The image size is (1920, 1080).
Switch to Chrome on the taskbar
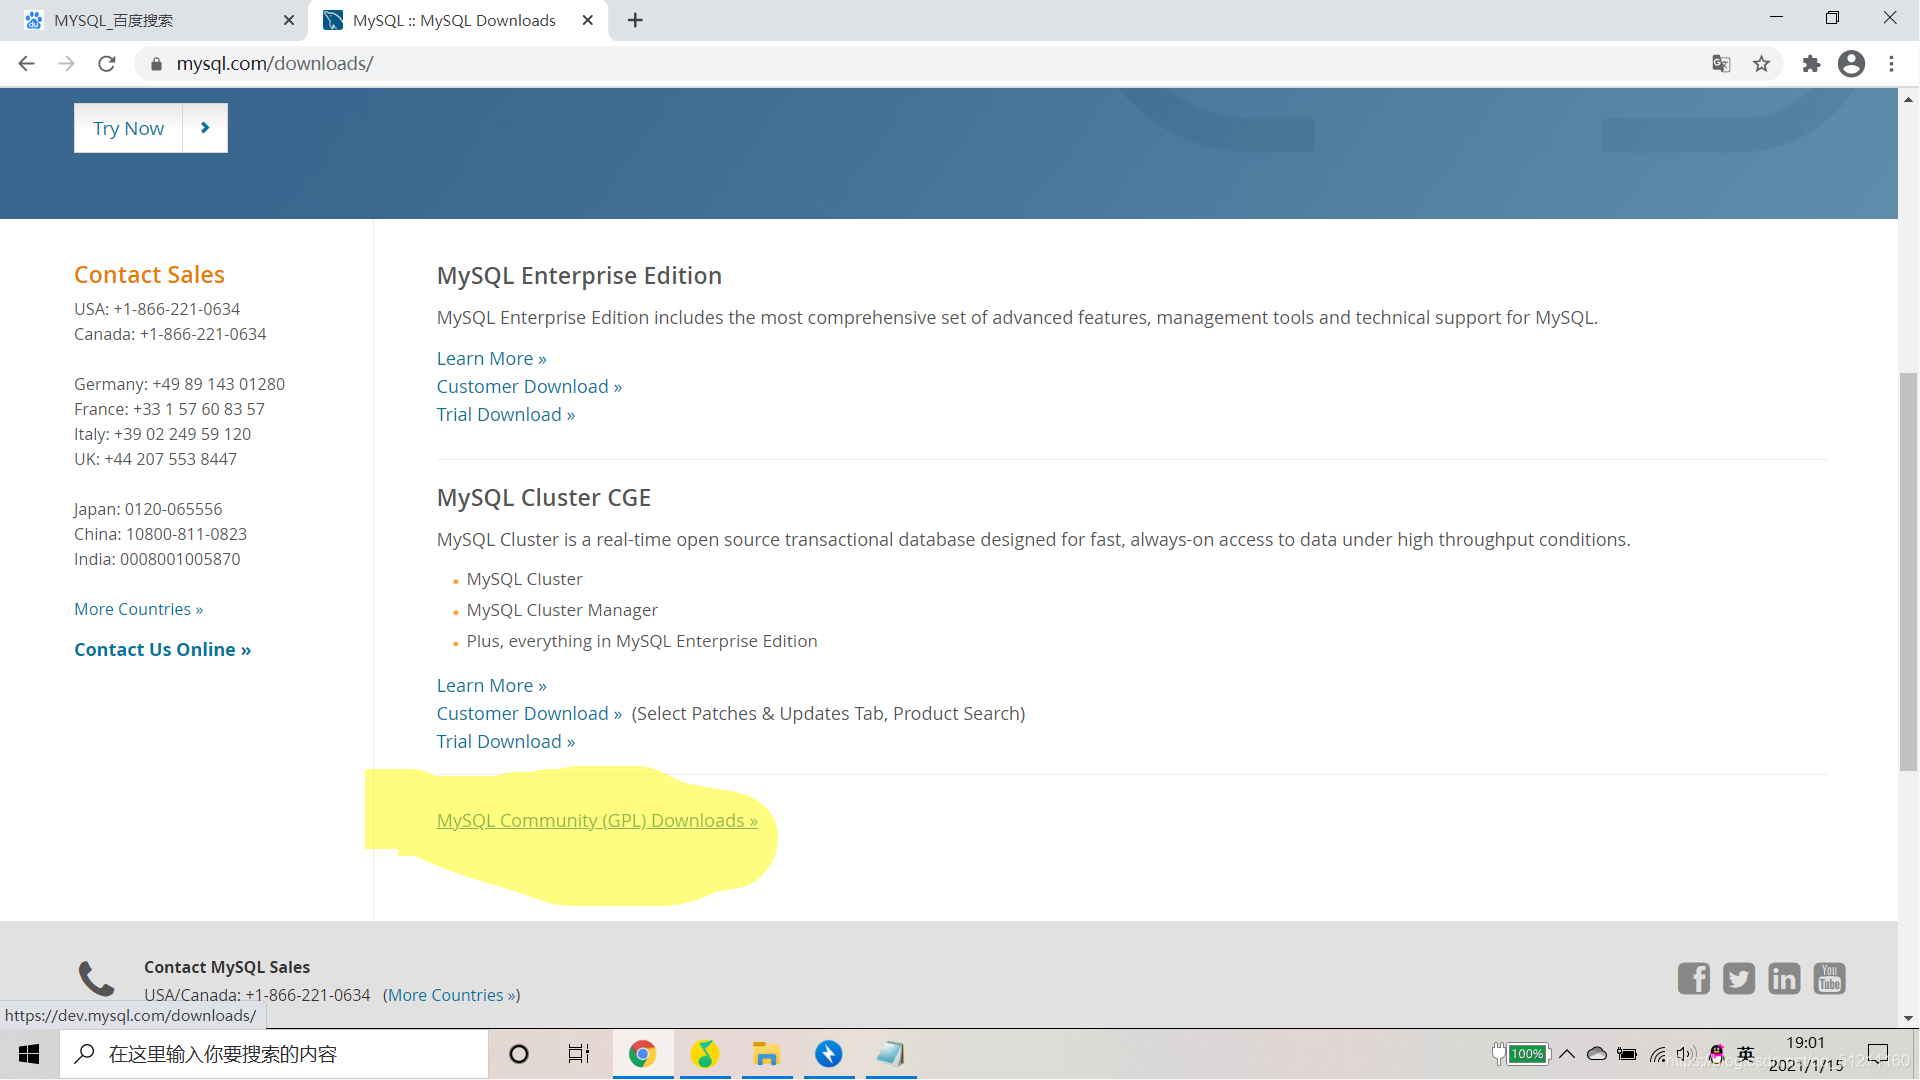pyautogui.click(x=643, y=1054)
